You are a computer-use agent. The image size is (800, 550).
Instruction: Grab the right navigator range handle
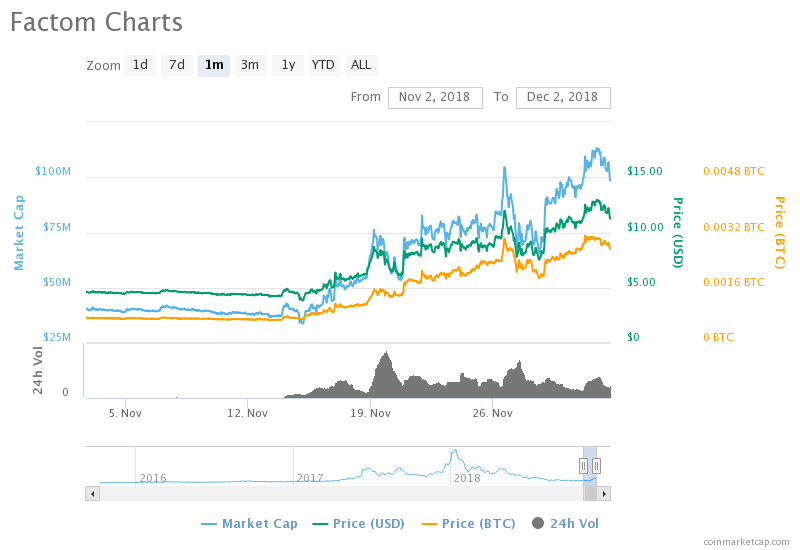[x=596, y=465]
